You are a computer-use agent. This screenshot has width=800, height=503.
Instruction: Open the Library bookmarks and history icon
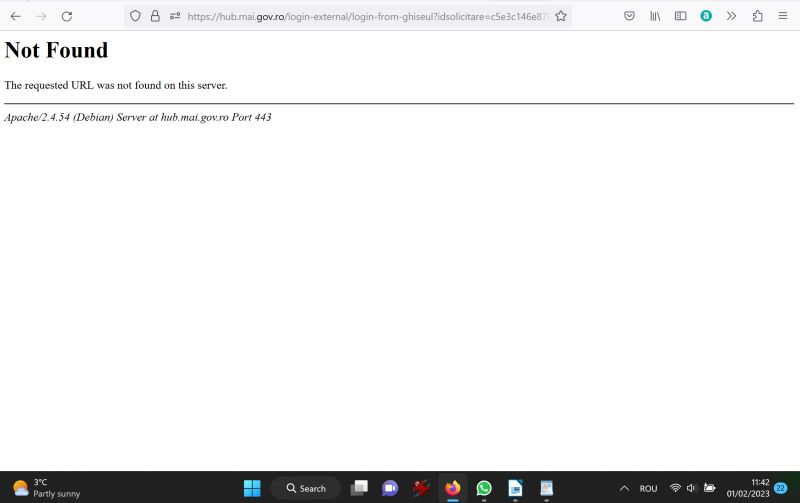click(656, 16)
